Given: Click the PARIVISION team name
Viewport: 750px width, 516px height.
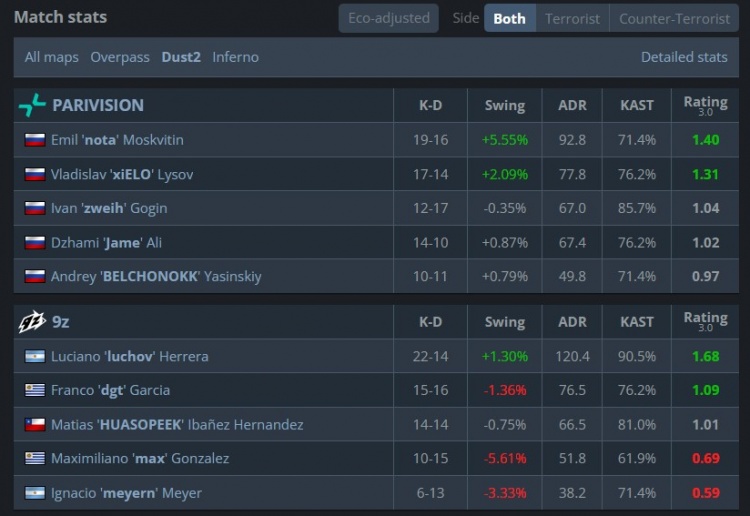Looking at the screenshot, I should pos(98,105).
